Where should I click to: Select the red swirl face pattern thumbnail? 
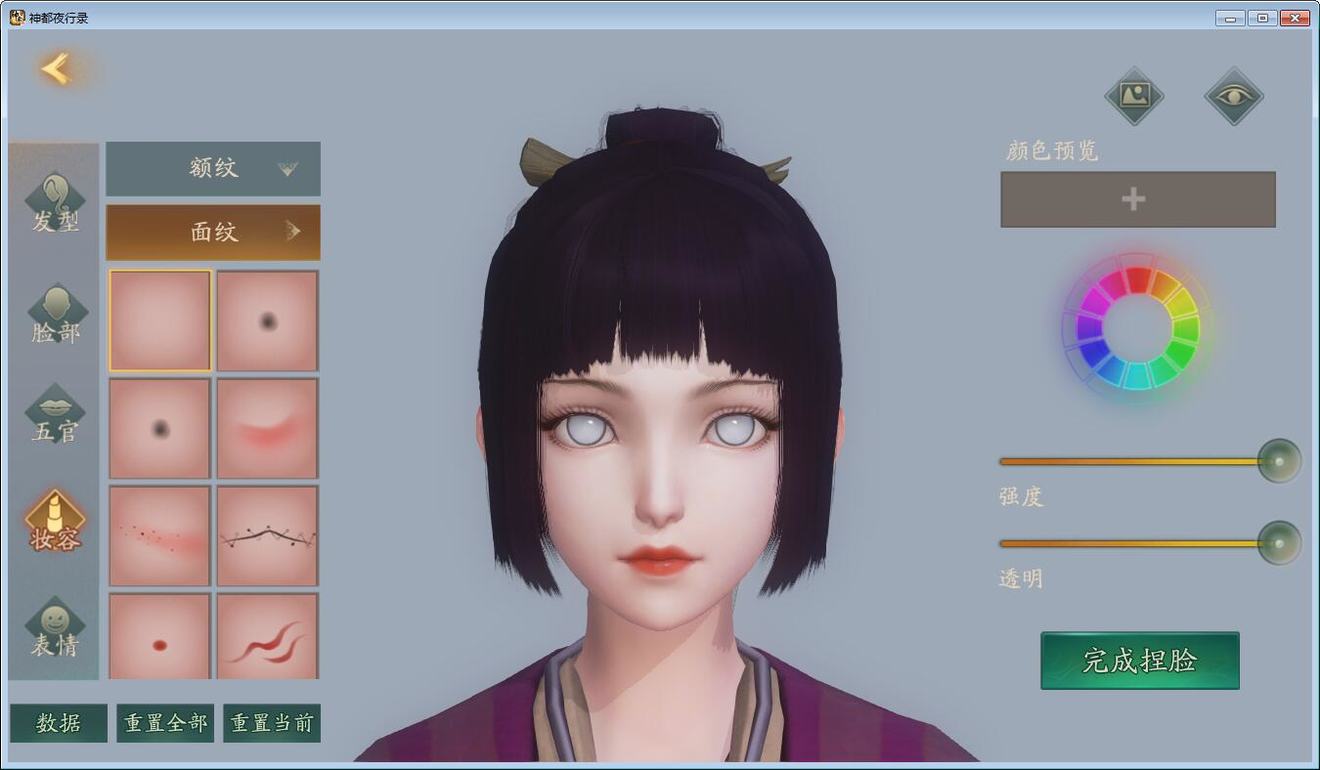coord(267,637)
